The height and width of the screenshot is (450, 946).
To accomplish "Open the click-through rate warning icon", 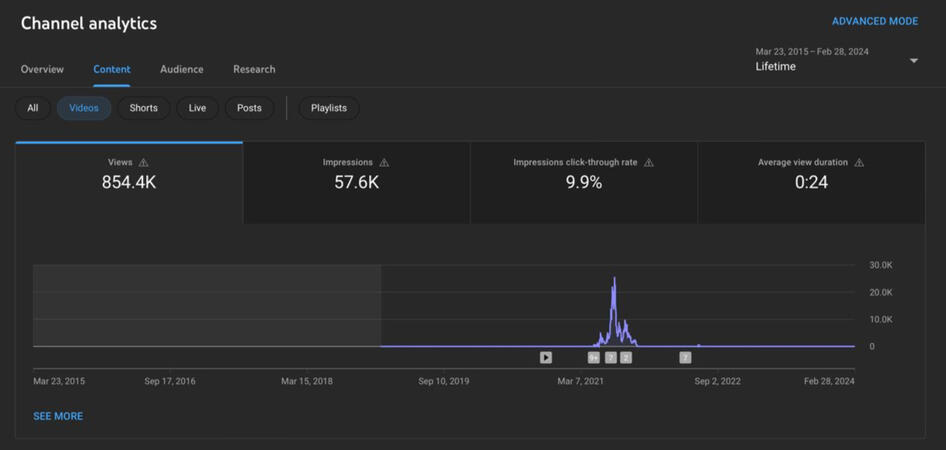I will coord(648,163).
